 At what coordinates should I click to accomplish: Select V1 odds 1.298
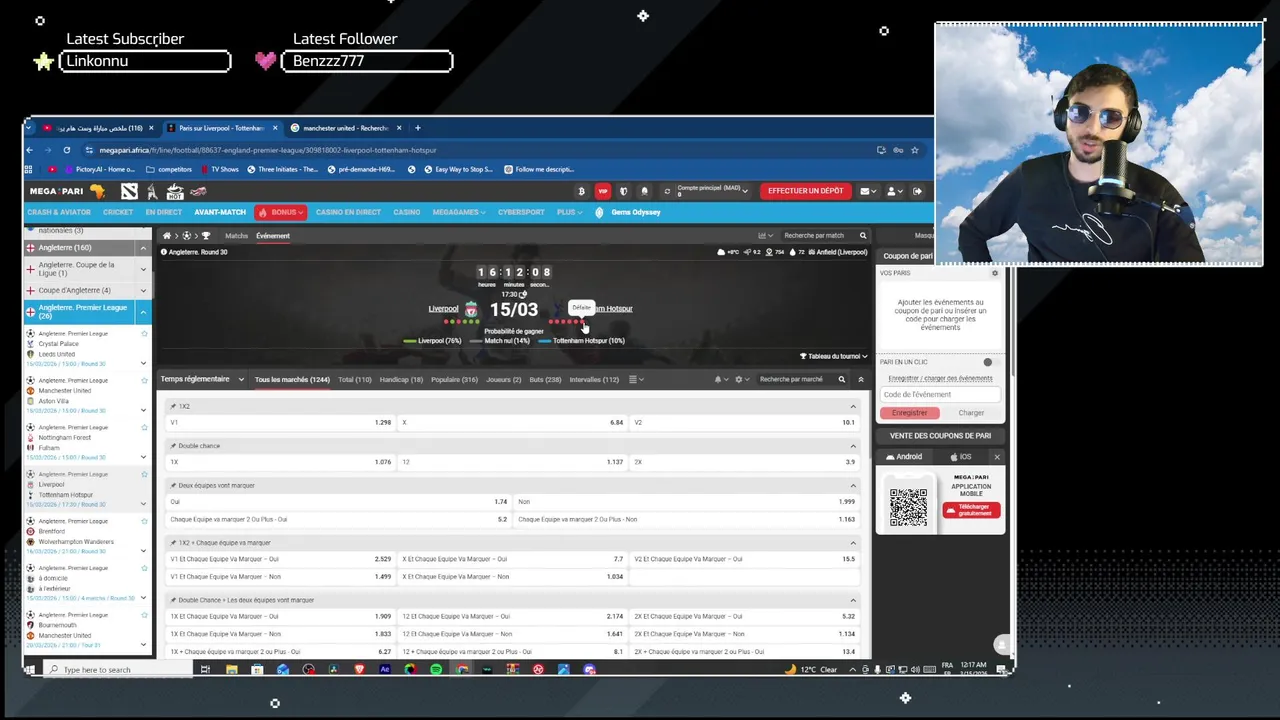[x=280, y=422]
